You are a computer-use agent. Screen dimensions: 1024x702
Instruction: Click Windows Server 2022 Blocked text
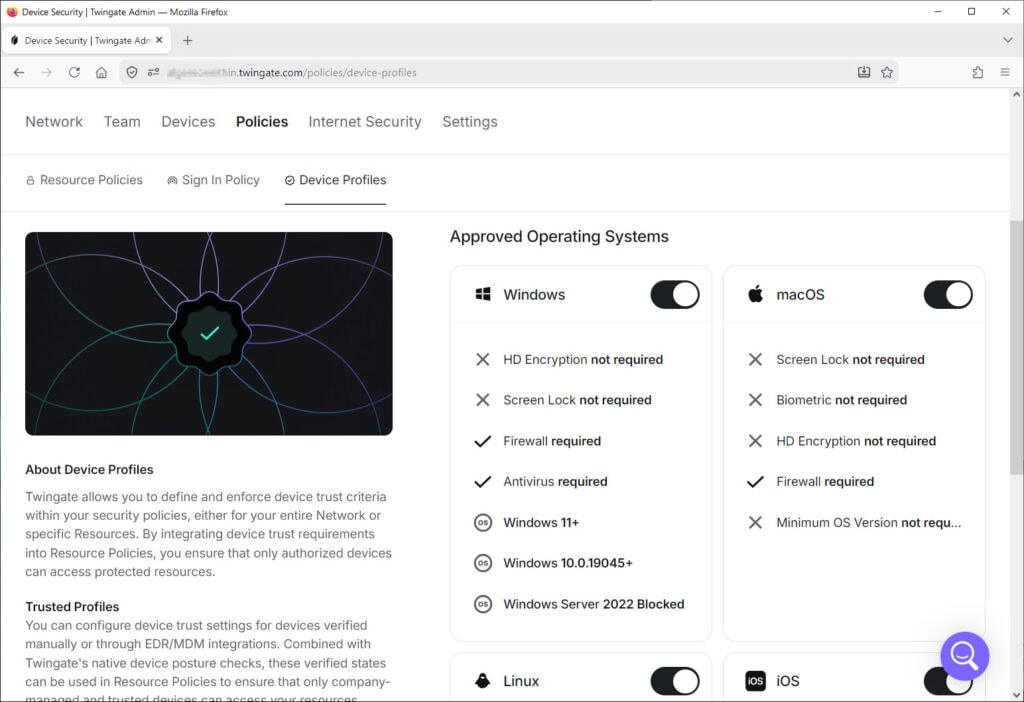tap(594, 604)
